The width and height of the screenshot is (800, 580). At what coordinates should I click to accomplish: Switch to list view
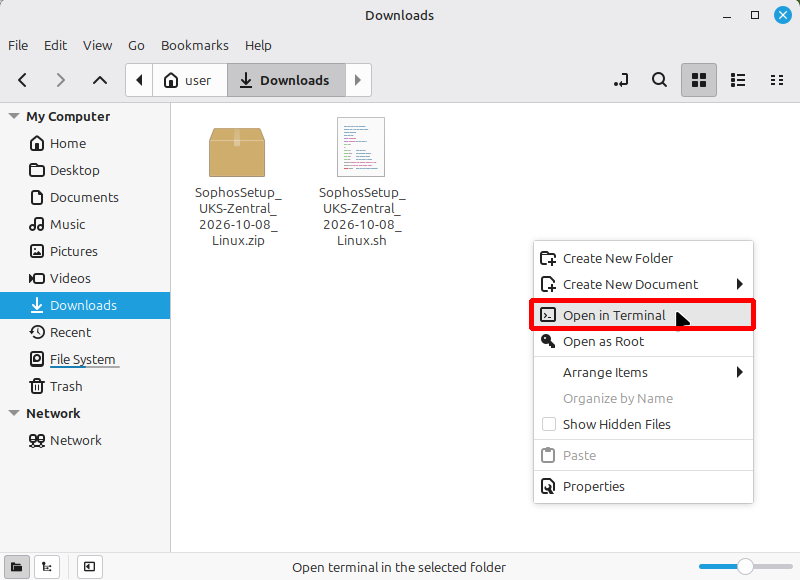pyautogui.click(x=738, y=80)
